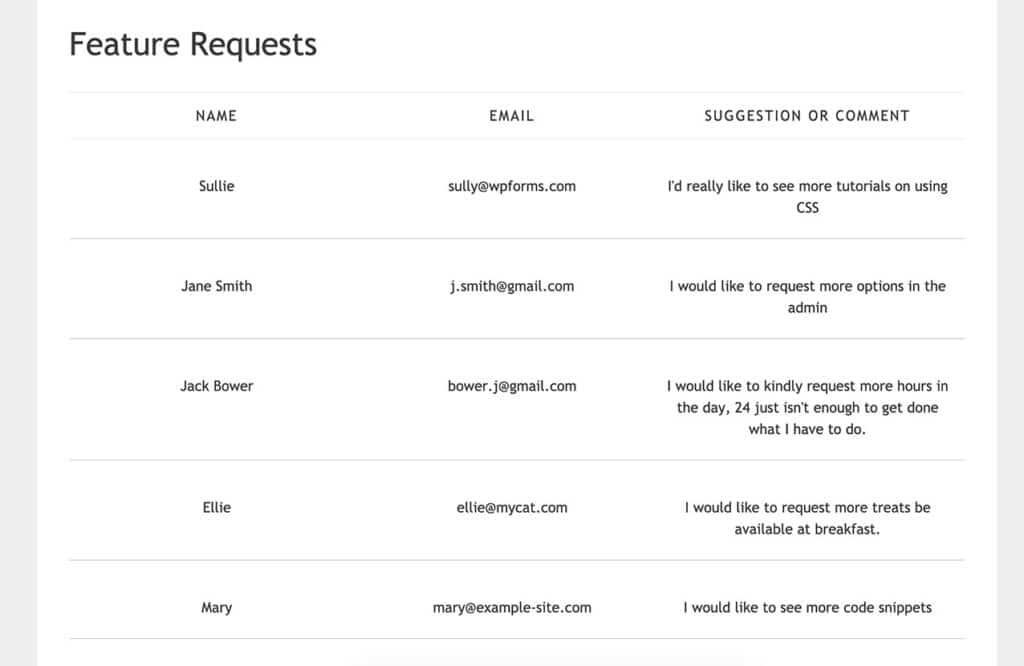This screenshot has width=1024, height=666.
Task: Click the j.smith@gmail.com email address
Action: coord(512,286)
